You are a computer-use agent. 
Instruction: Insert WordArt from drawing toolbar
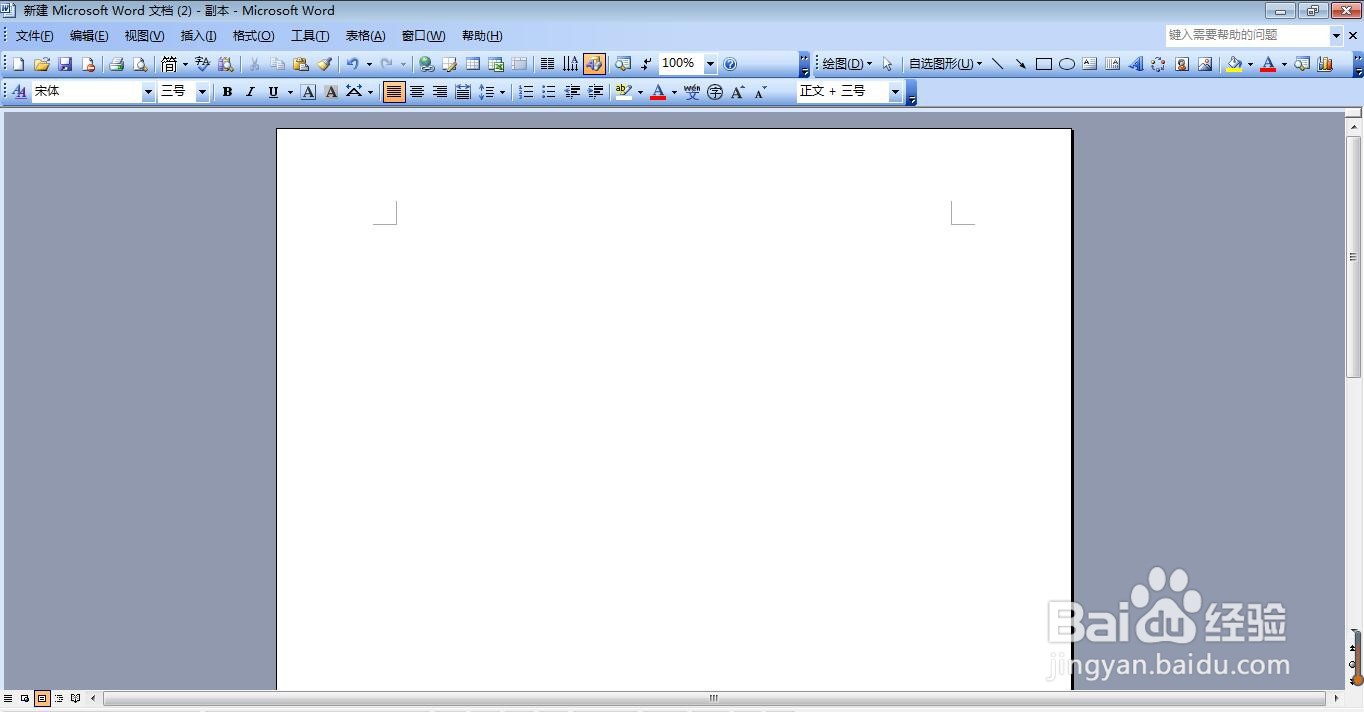click(x=1136, y=64)
